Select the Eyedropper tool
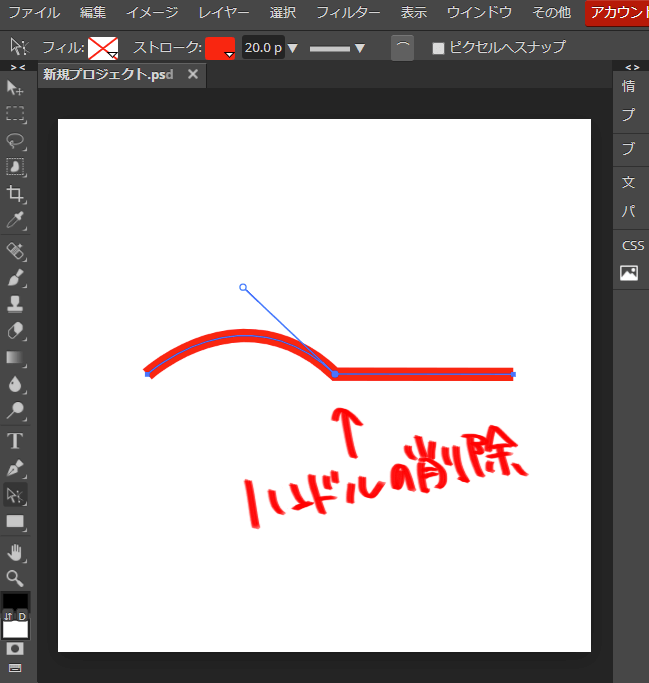 point(15,220)
